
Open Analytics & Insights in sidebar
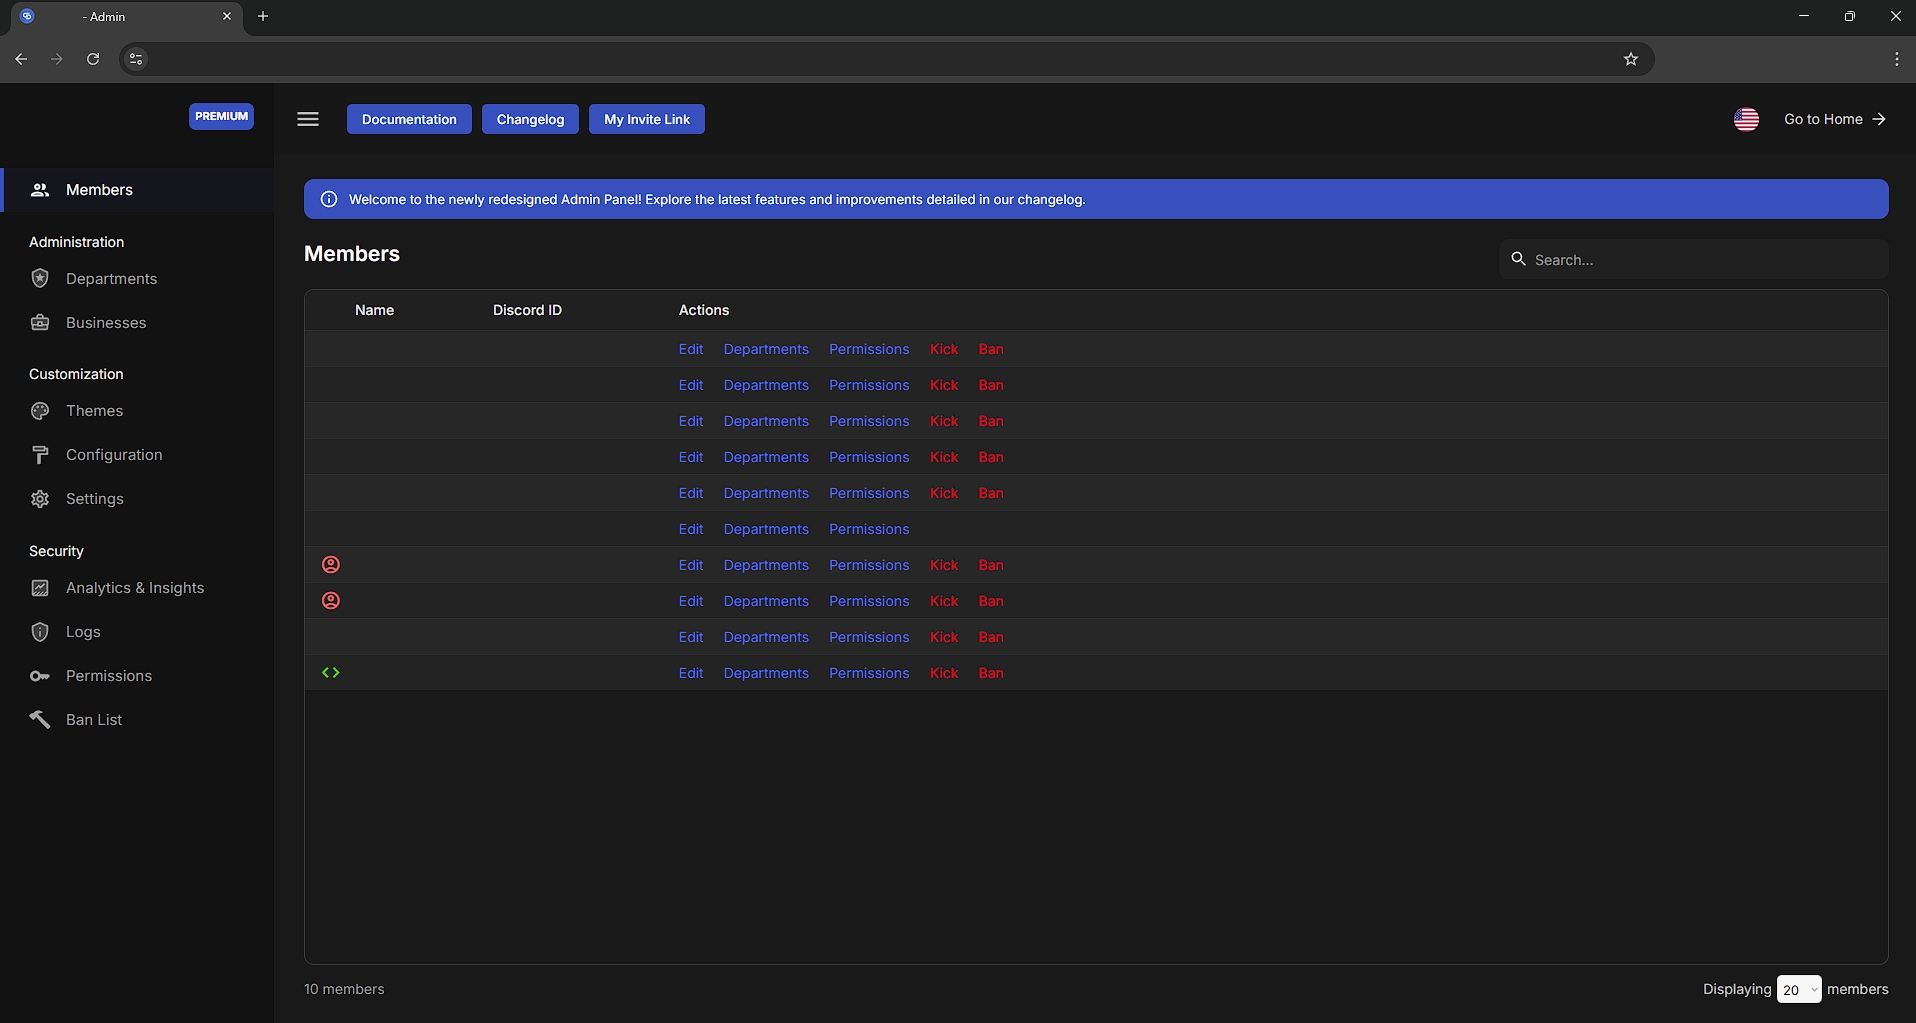tap(134, 588)
